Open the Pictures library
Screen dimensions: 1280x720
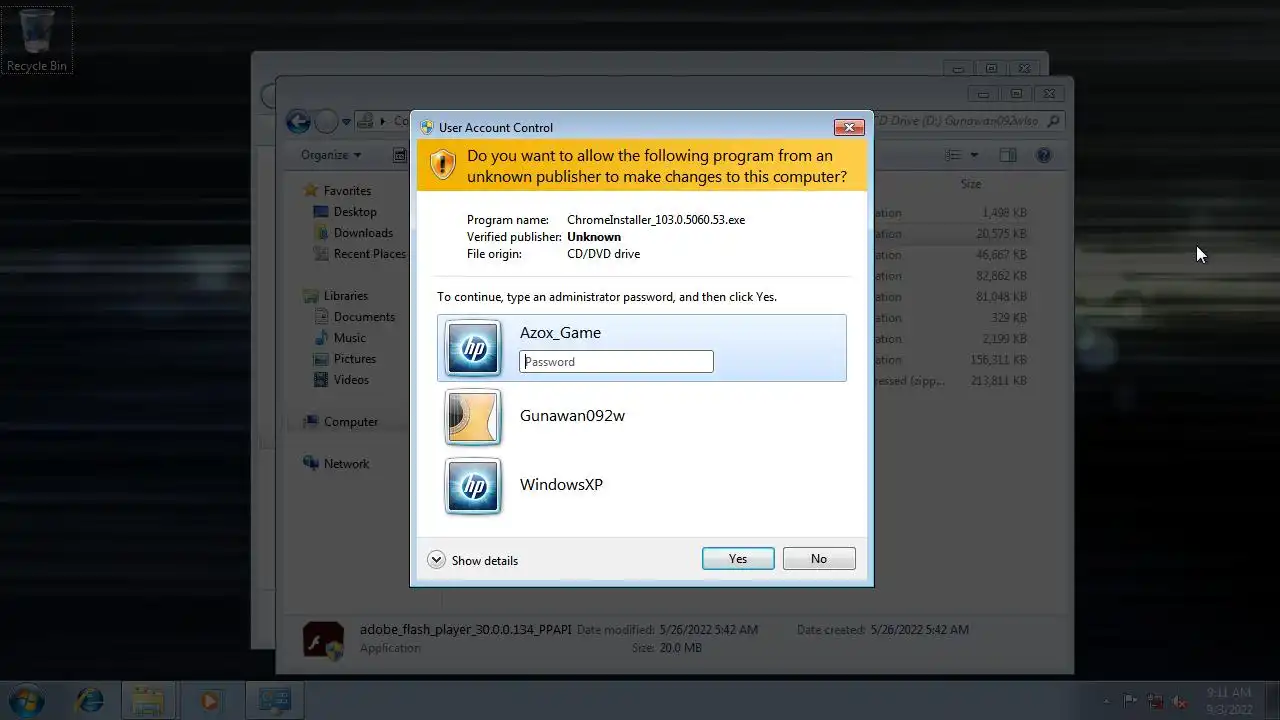point(355,359)
